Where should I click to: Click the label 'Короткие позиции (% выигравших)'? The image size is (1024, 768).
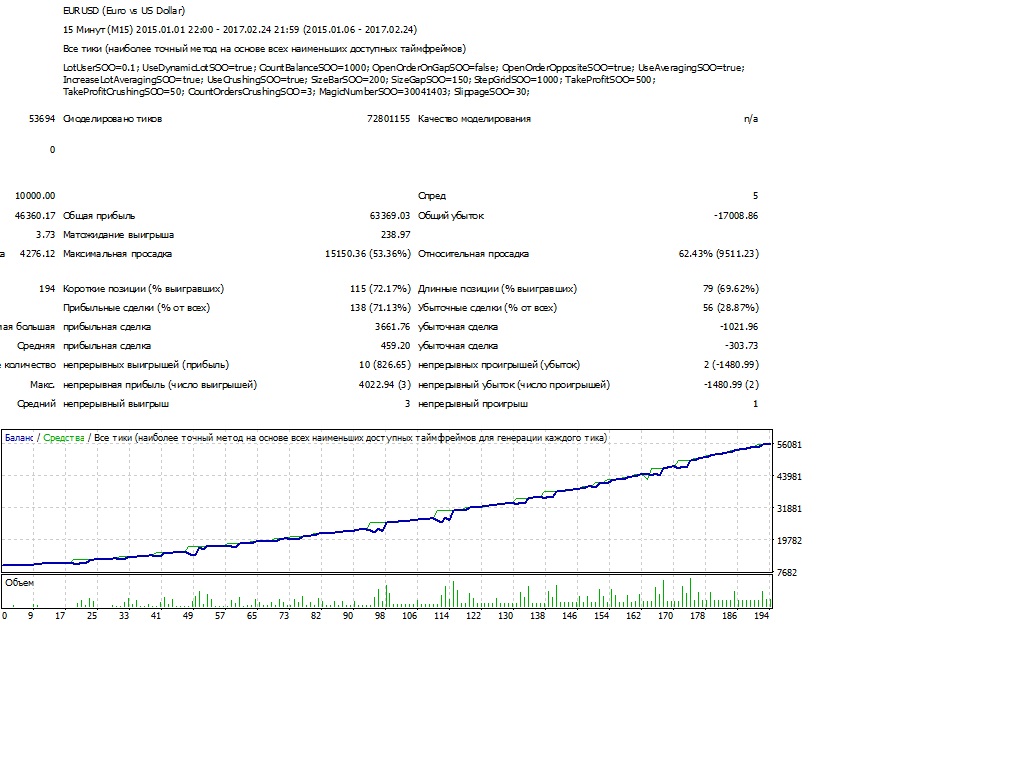(x=143, y=289)
